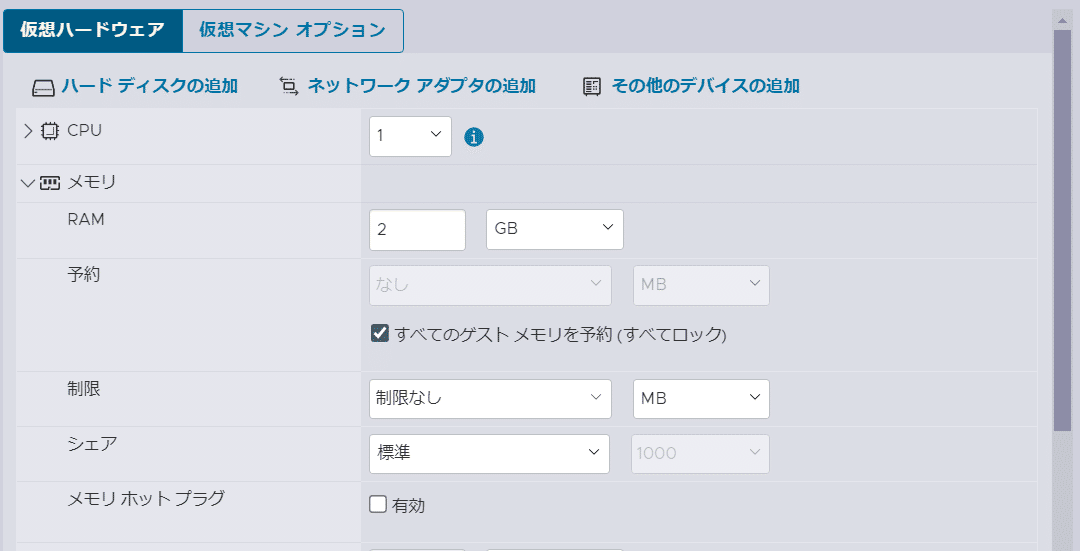Screen dimensions: 1080x551
Task: Switch to 仮想マシン オプション tab
Action: (x=293, y=30)
